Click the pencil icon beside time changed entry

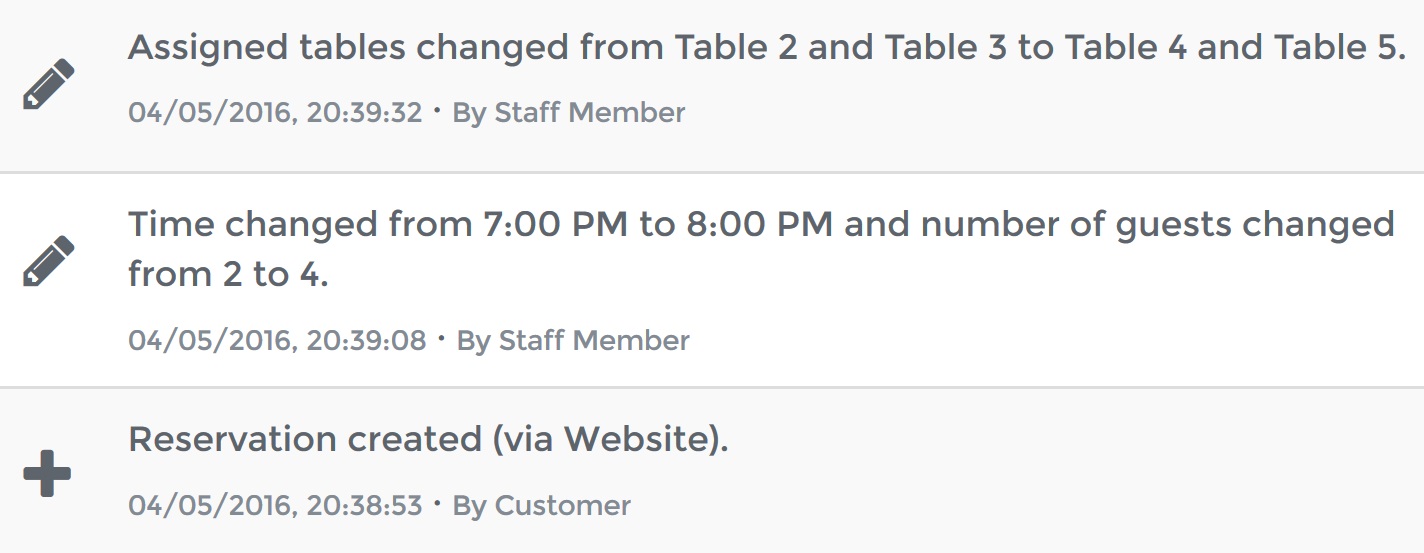pos(48,261)
